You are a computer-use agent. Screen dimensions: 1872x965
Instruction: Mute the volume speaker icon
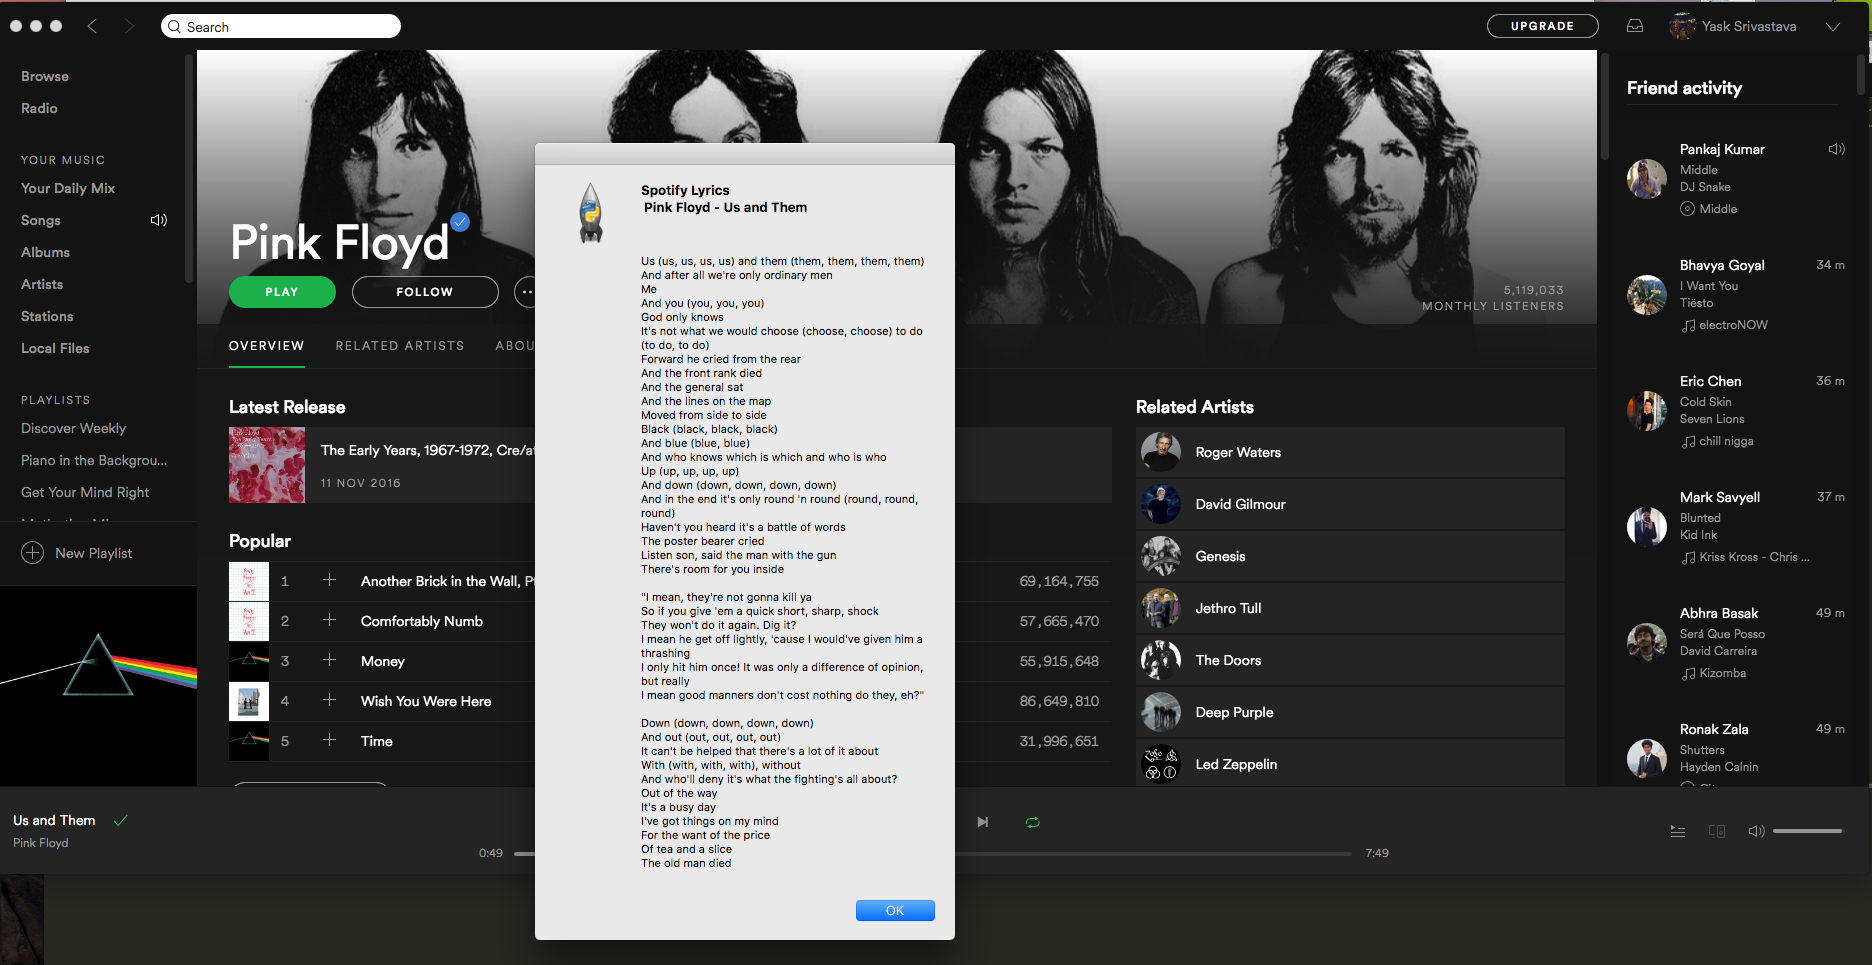tap(1756, 831)
